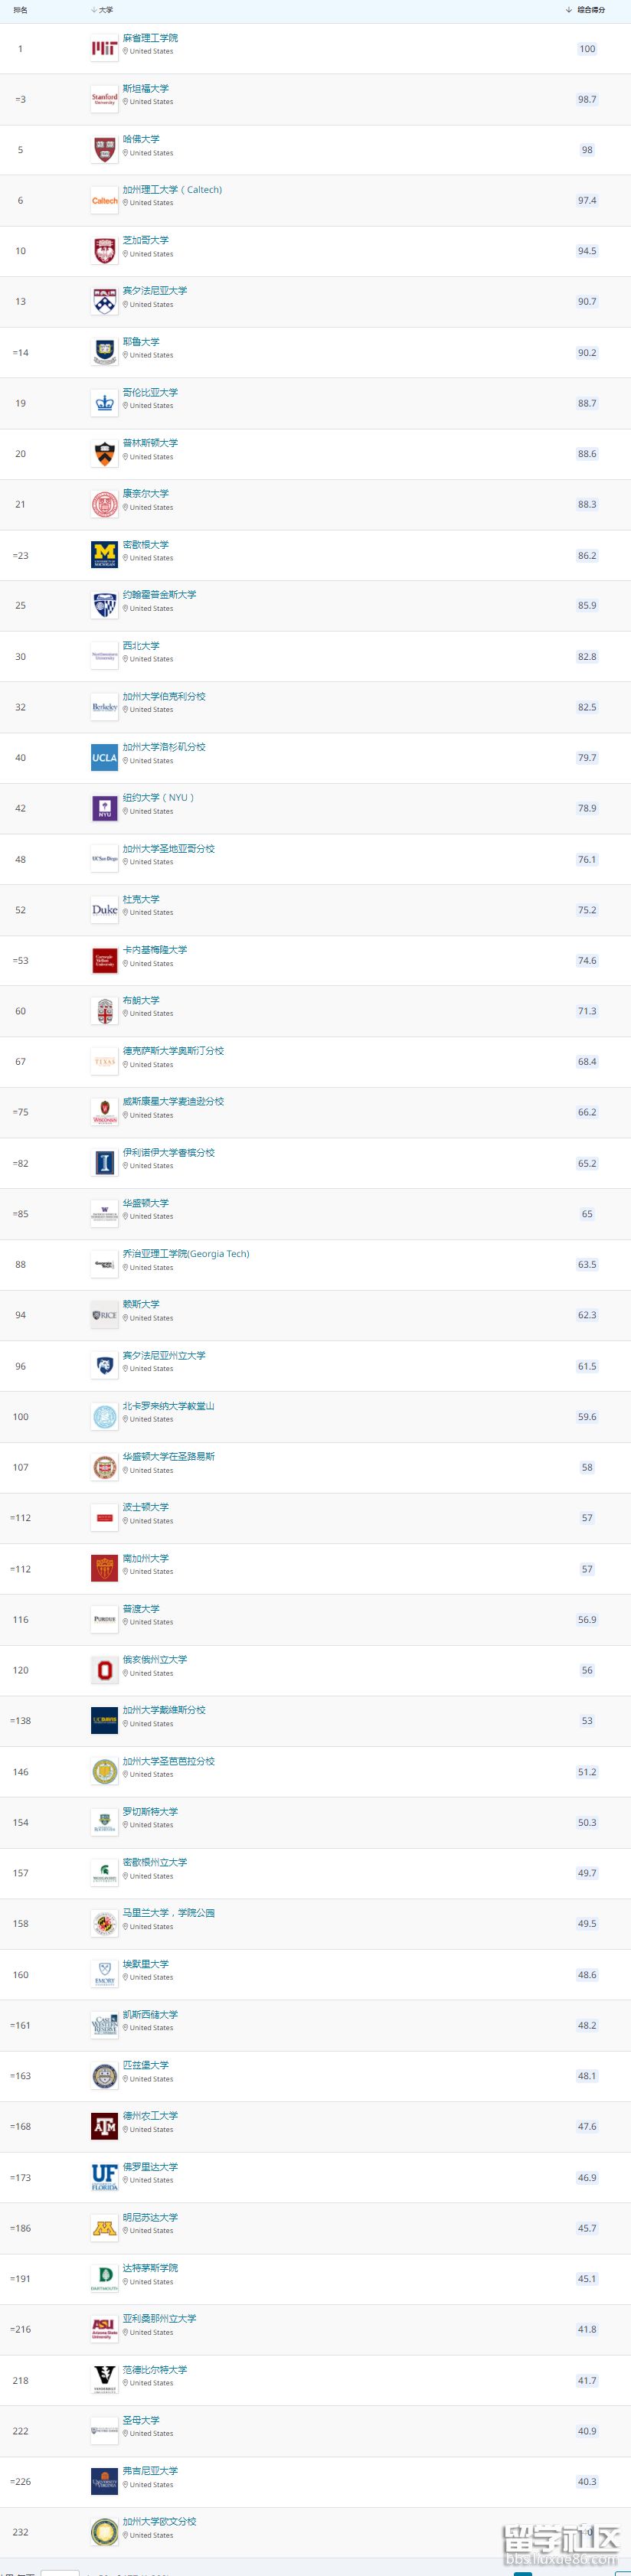Image resolution: width=631 pixels, height=2576 pixels.
Task: Click the green Dartmouth logo
Action: (104, 2279)
